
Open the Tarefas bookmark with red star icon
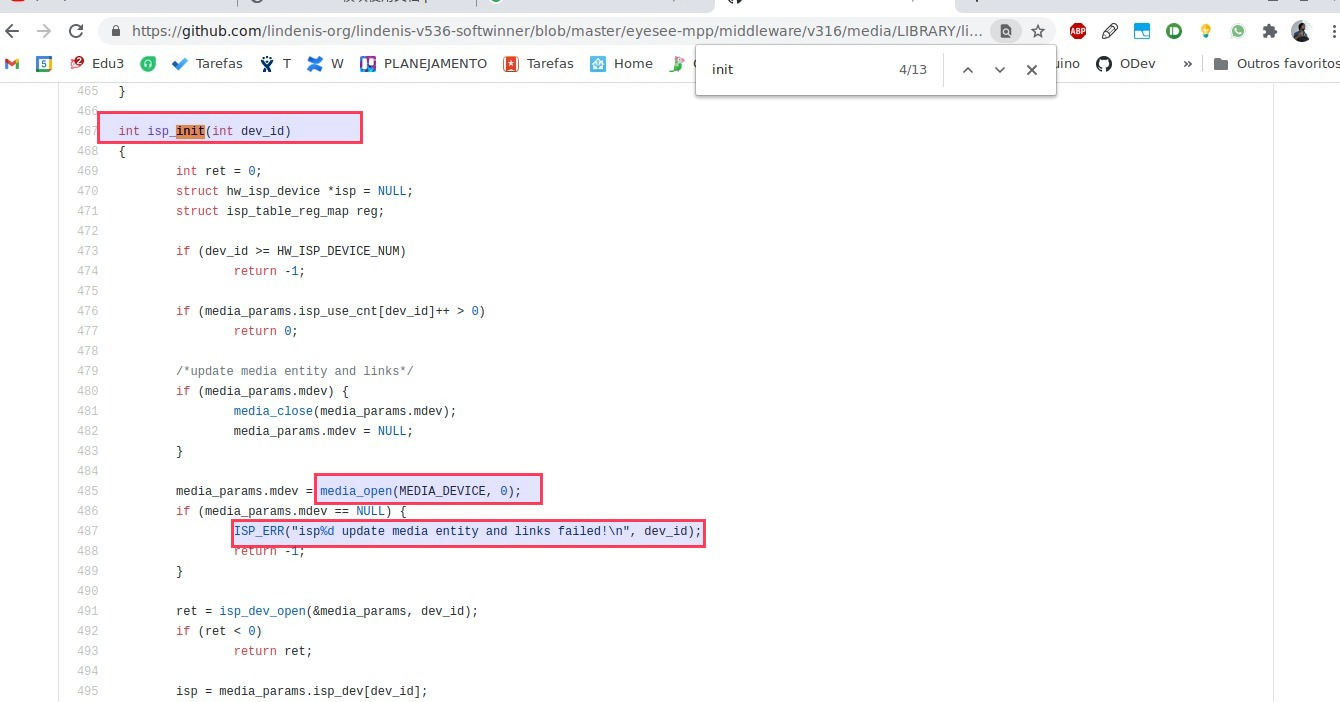[538, 63]
